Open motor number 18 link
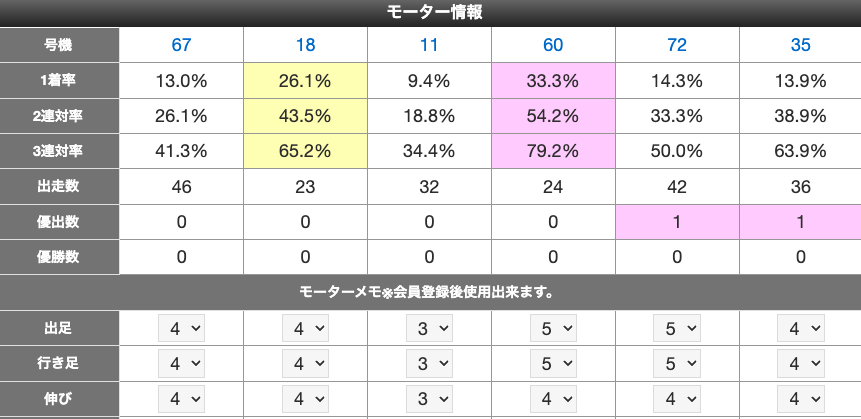This screenshot has height=419, width=861. (x=305, y=45)
